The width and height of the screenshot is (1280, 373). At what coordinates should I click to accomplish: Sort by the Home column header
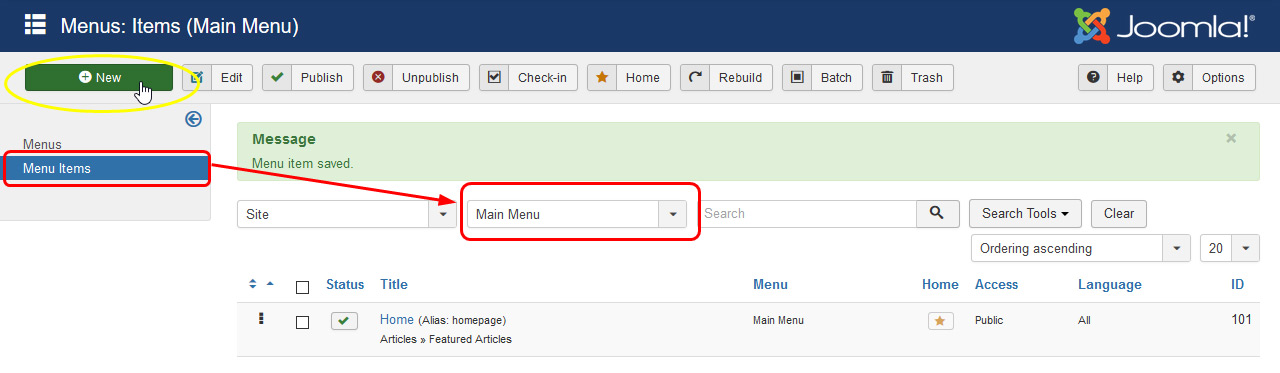tap(940, 285)
